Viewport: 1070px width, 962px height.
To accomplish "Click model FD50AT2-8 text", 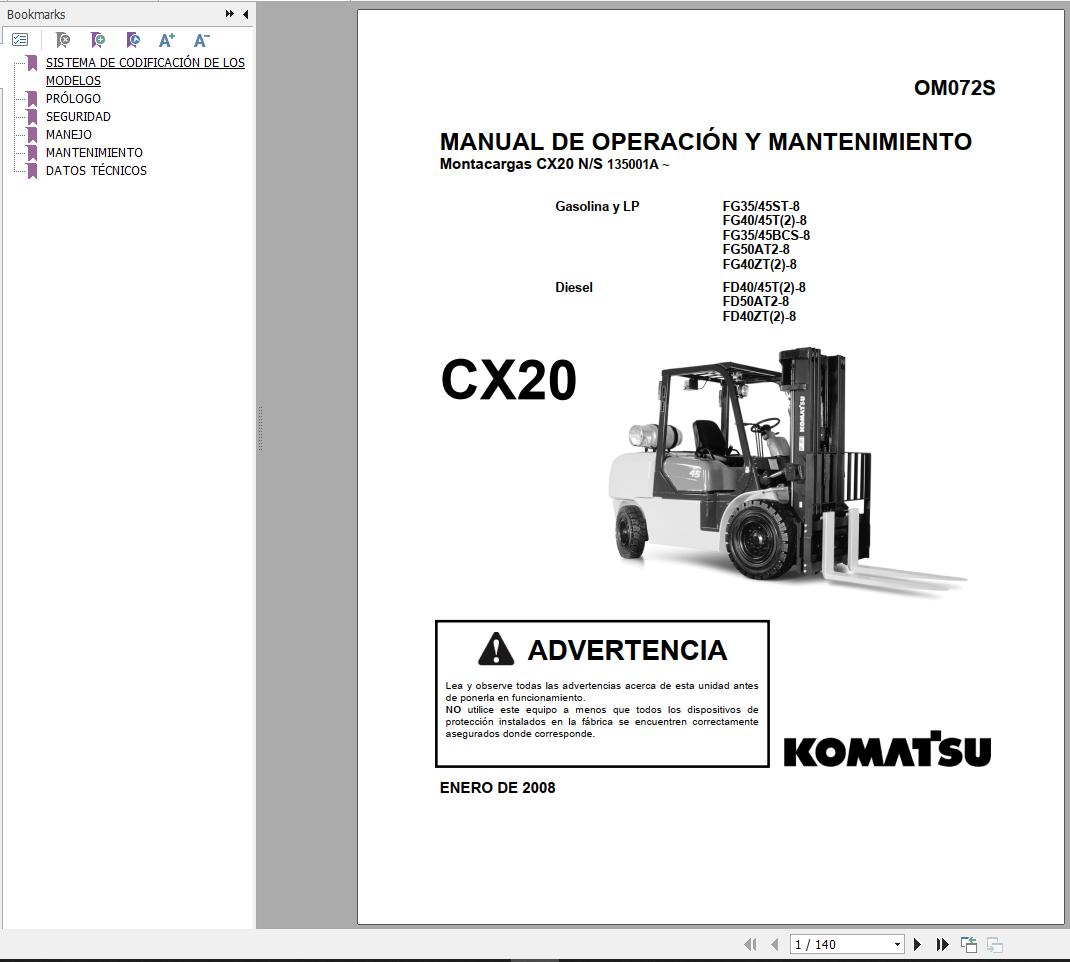I will 755,302.
